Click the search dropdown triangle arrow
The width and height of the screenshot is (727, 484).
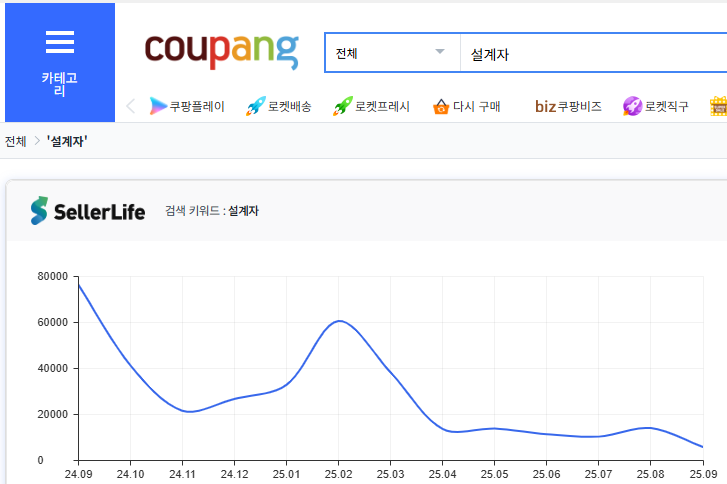coord(440,52)
